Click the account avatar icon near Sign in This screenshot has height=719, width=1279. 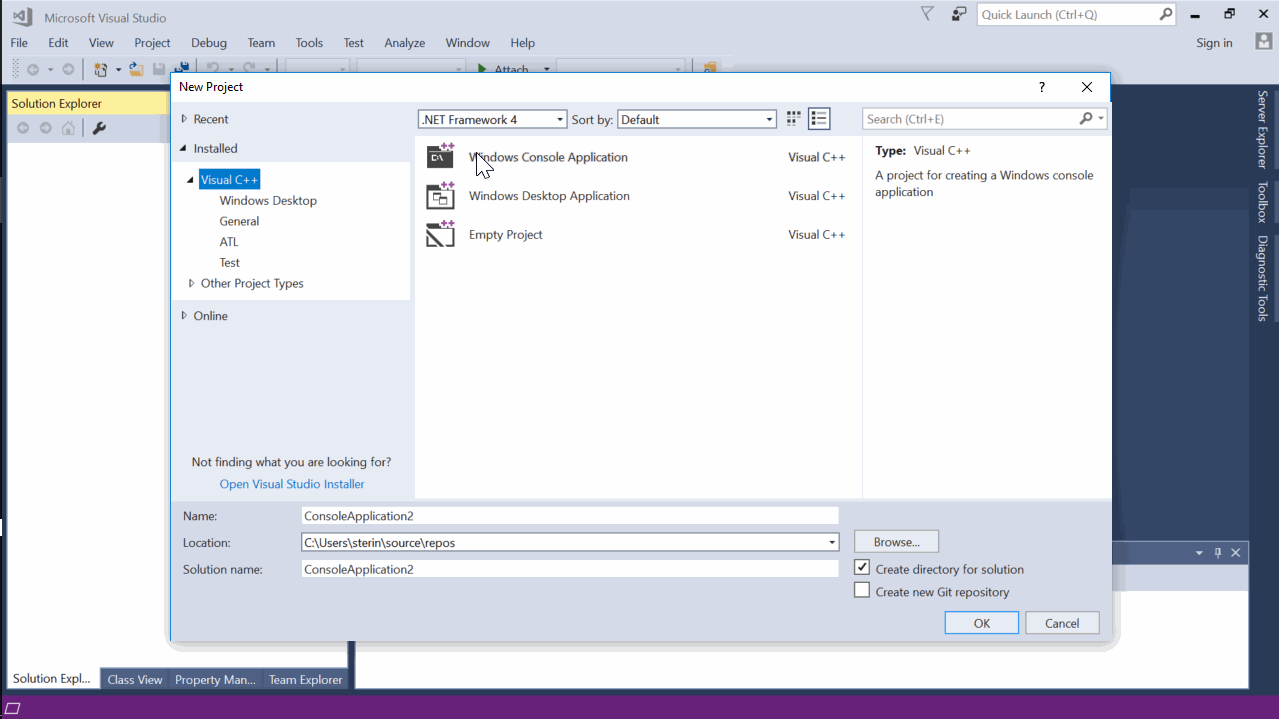1264,42
